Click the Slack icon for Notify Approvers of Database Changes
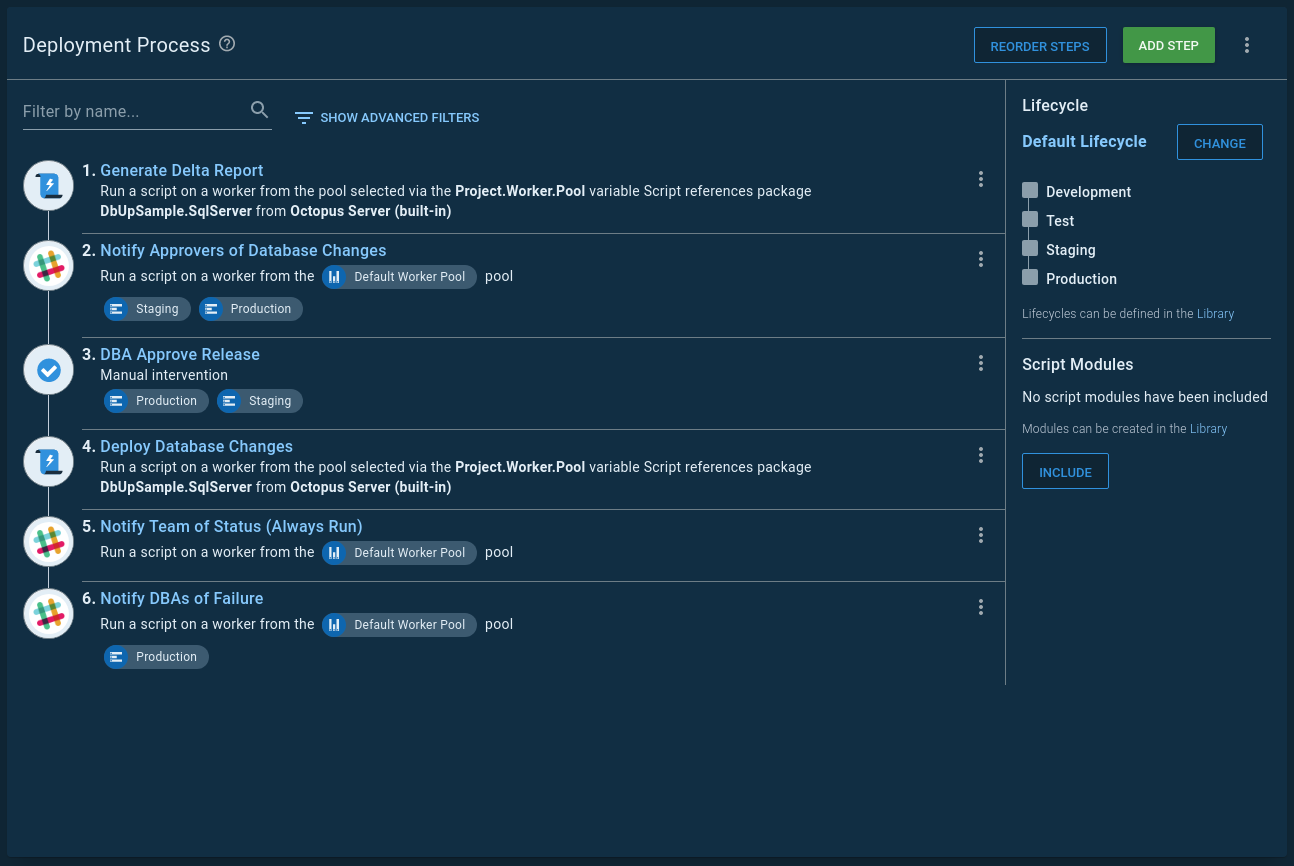This screenshot has height=866, width=1294. pyautogui.click(x=48, y=265)
